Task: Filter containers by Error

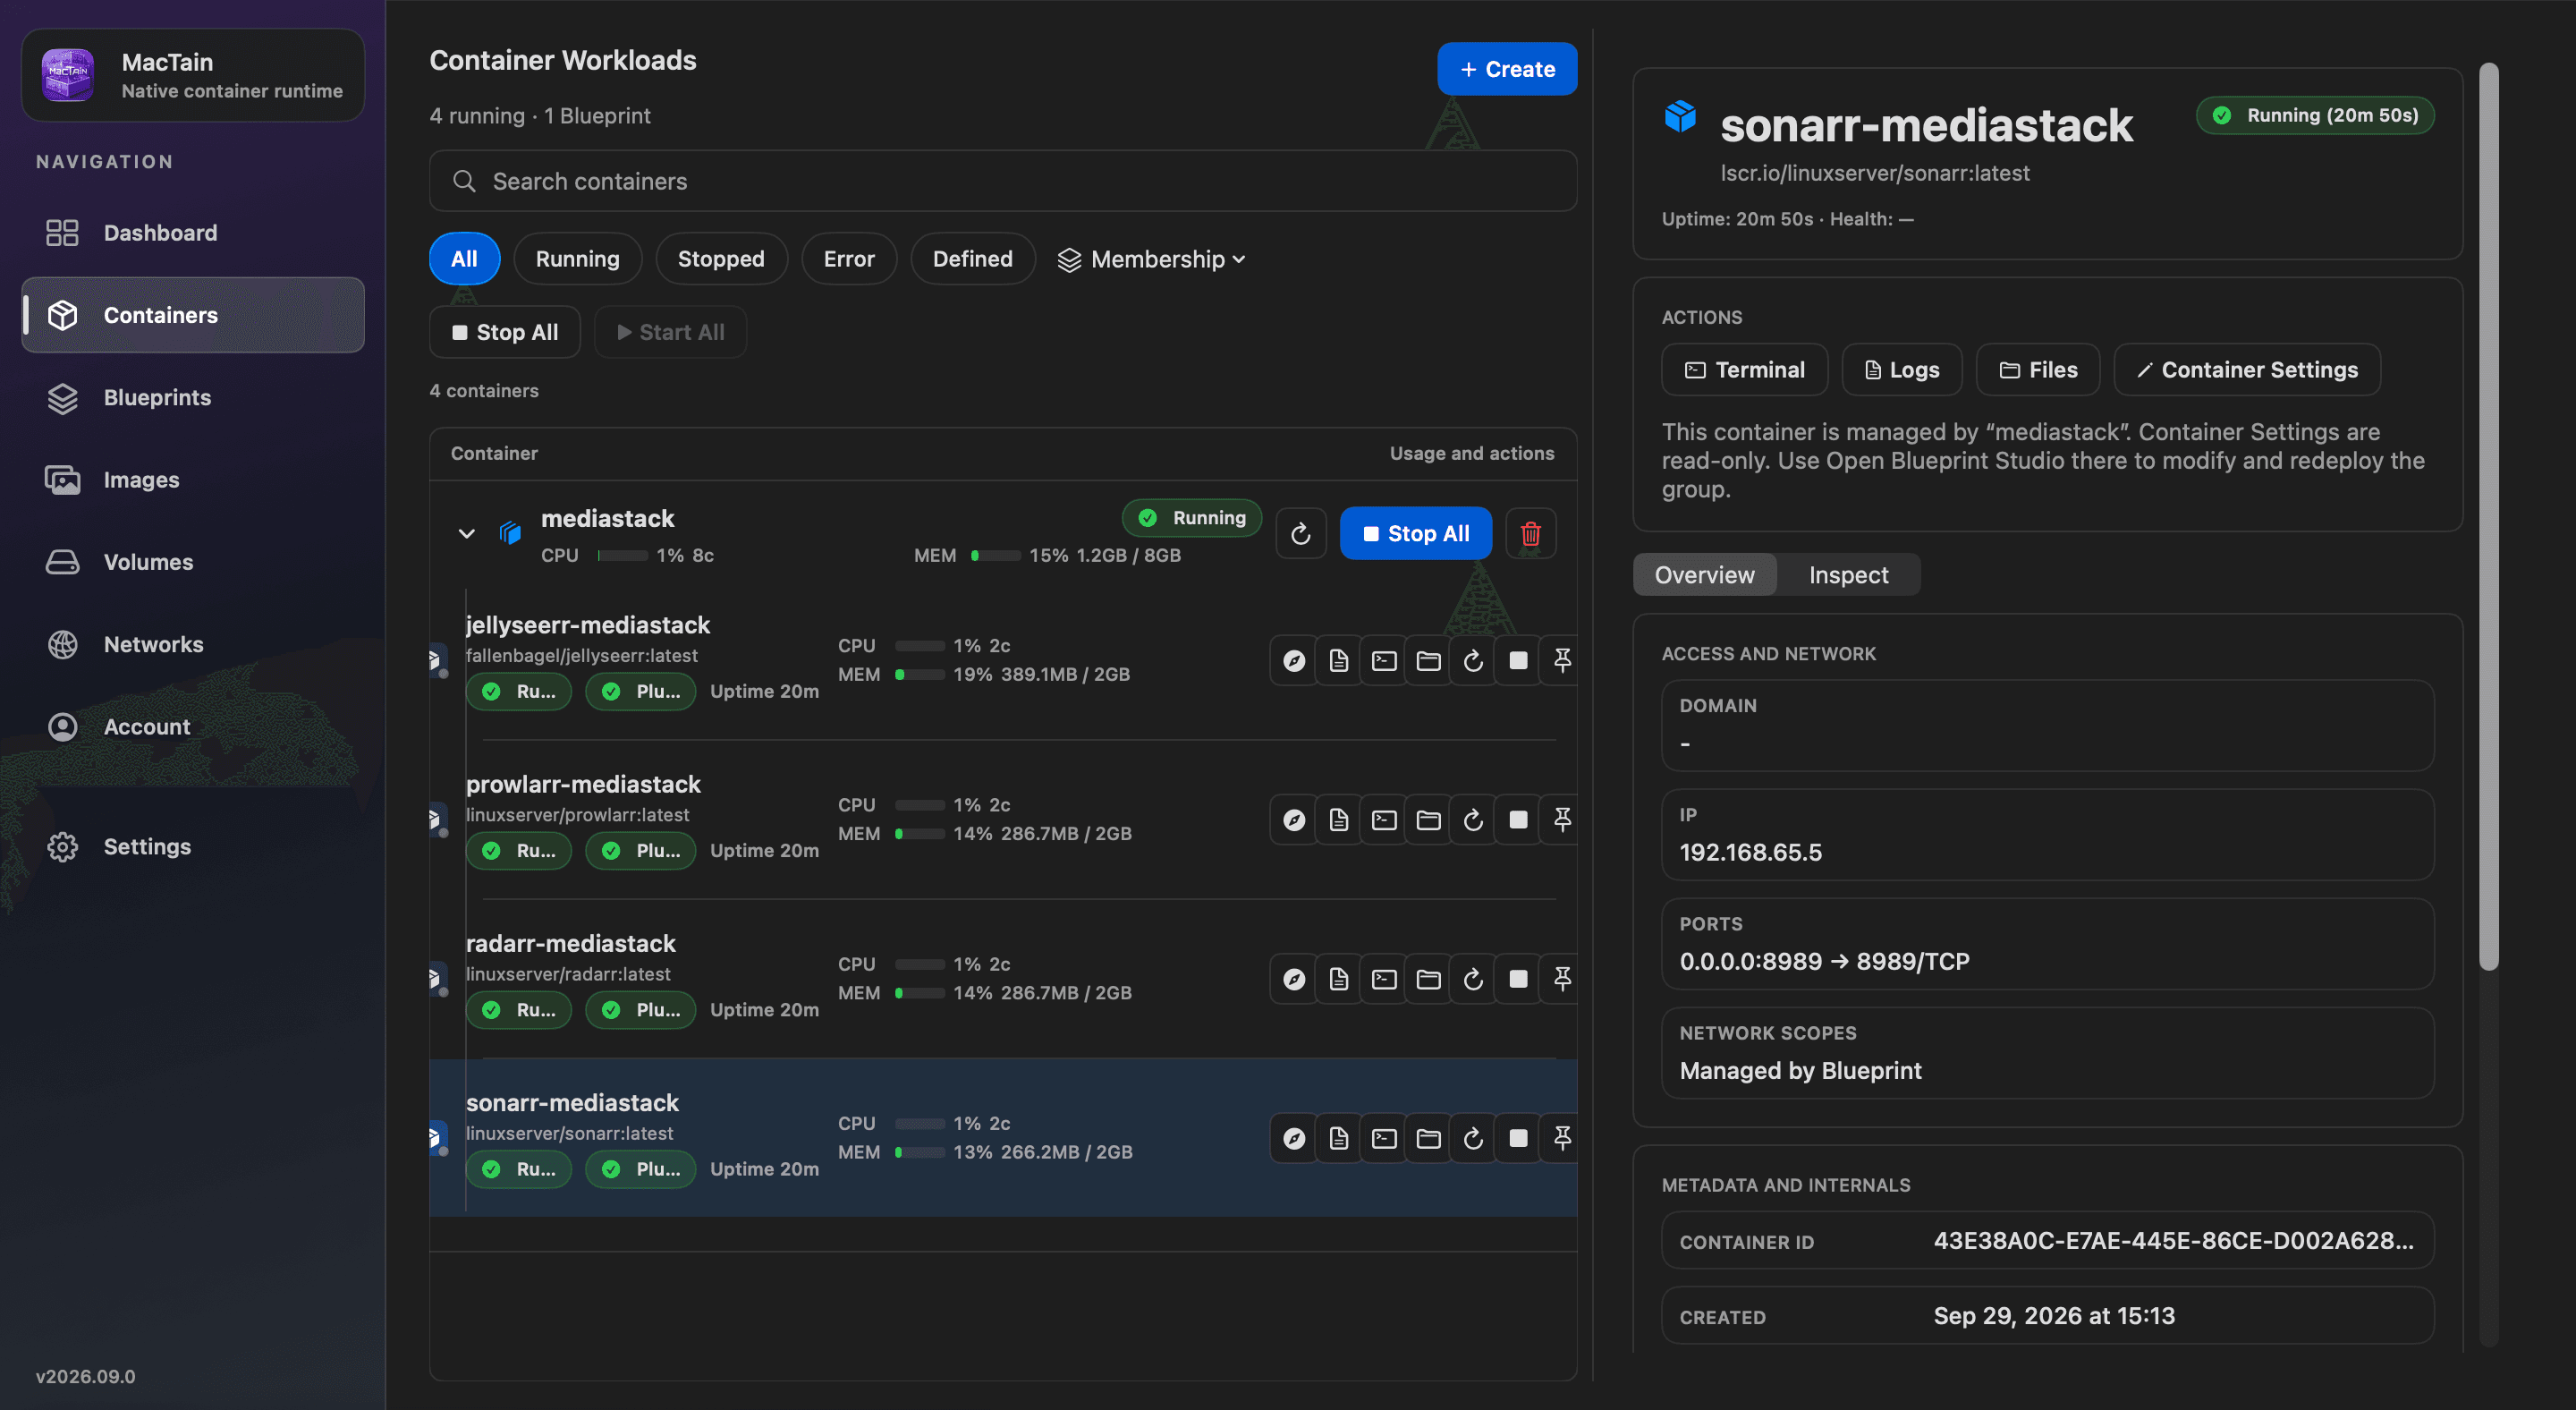Action: pos(849,259)
